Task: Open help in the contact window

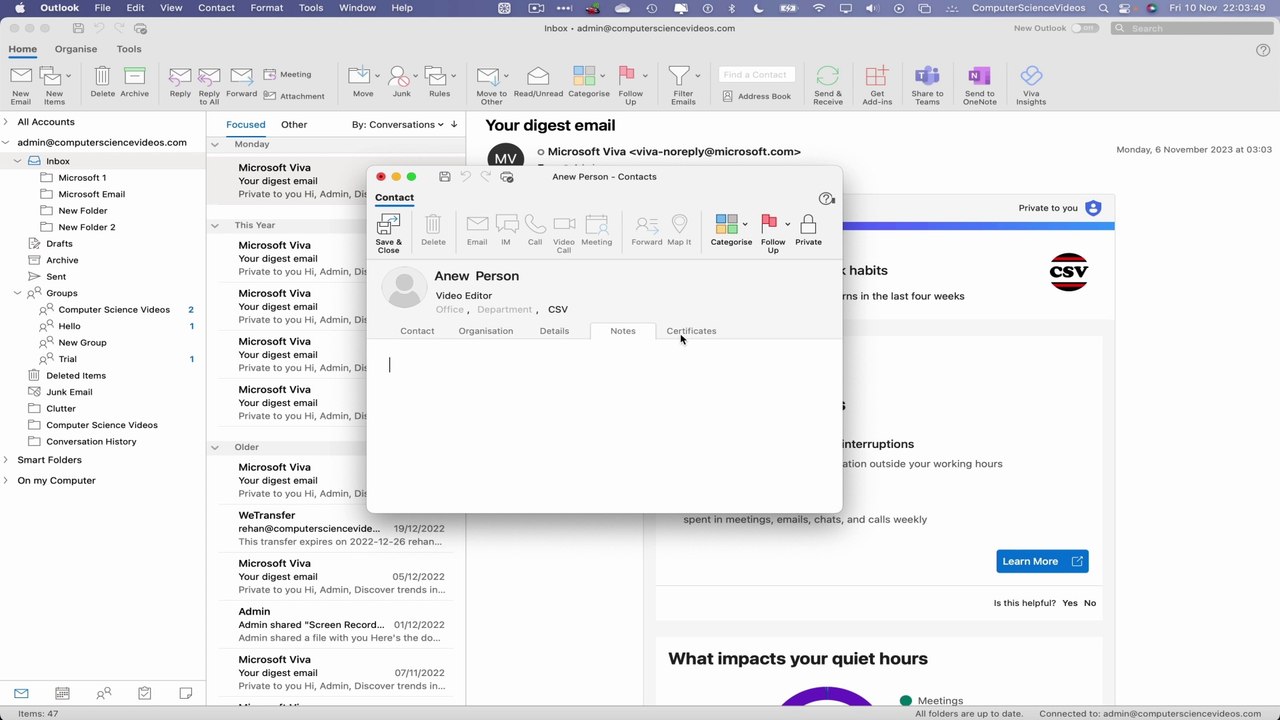Action: (x=826, y=199)
